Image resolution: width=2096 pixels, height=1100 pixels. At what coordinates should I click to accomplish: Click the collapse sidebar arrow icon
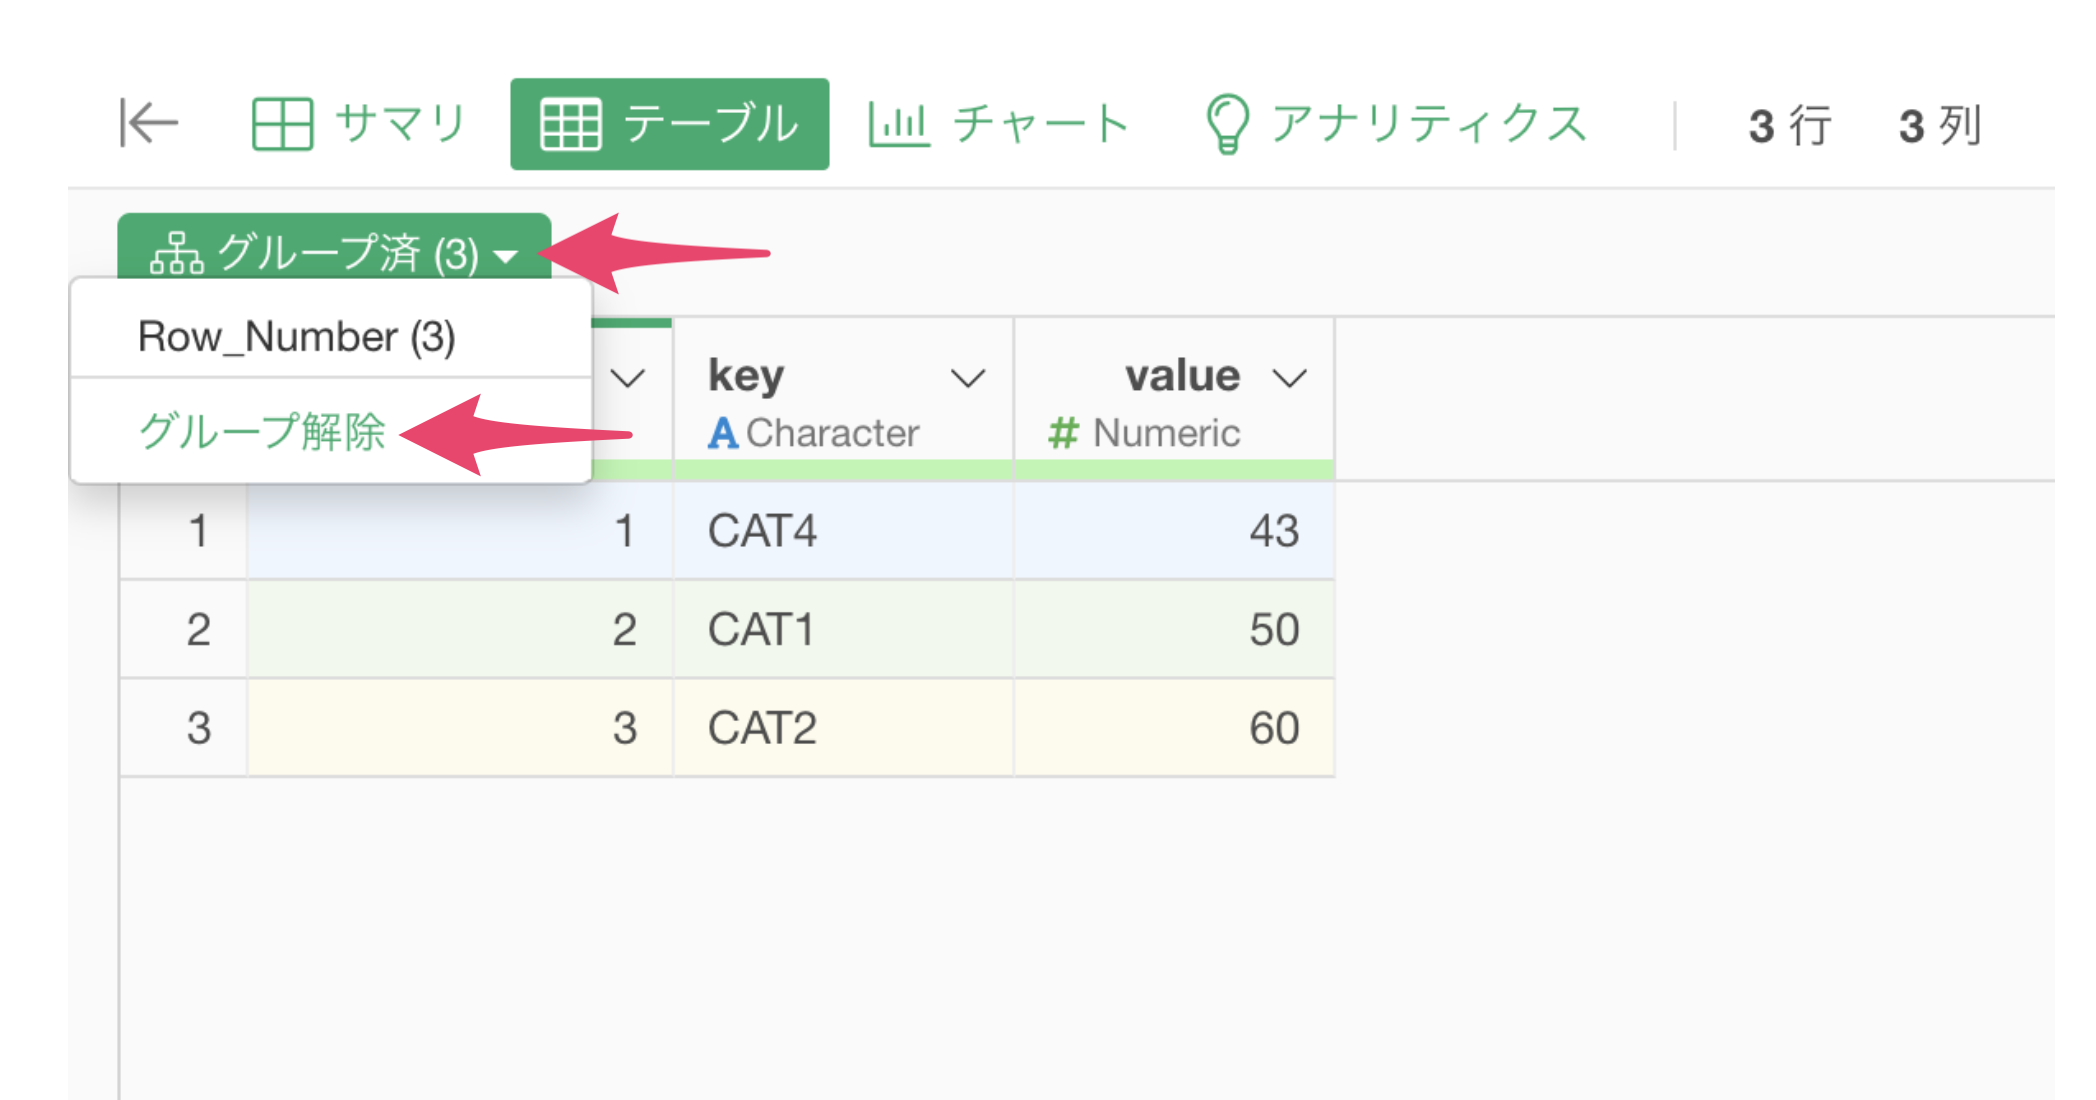pos(148,123)
